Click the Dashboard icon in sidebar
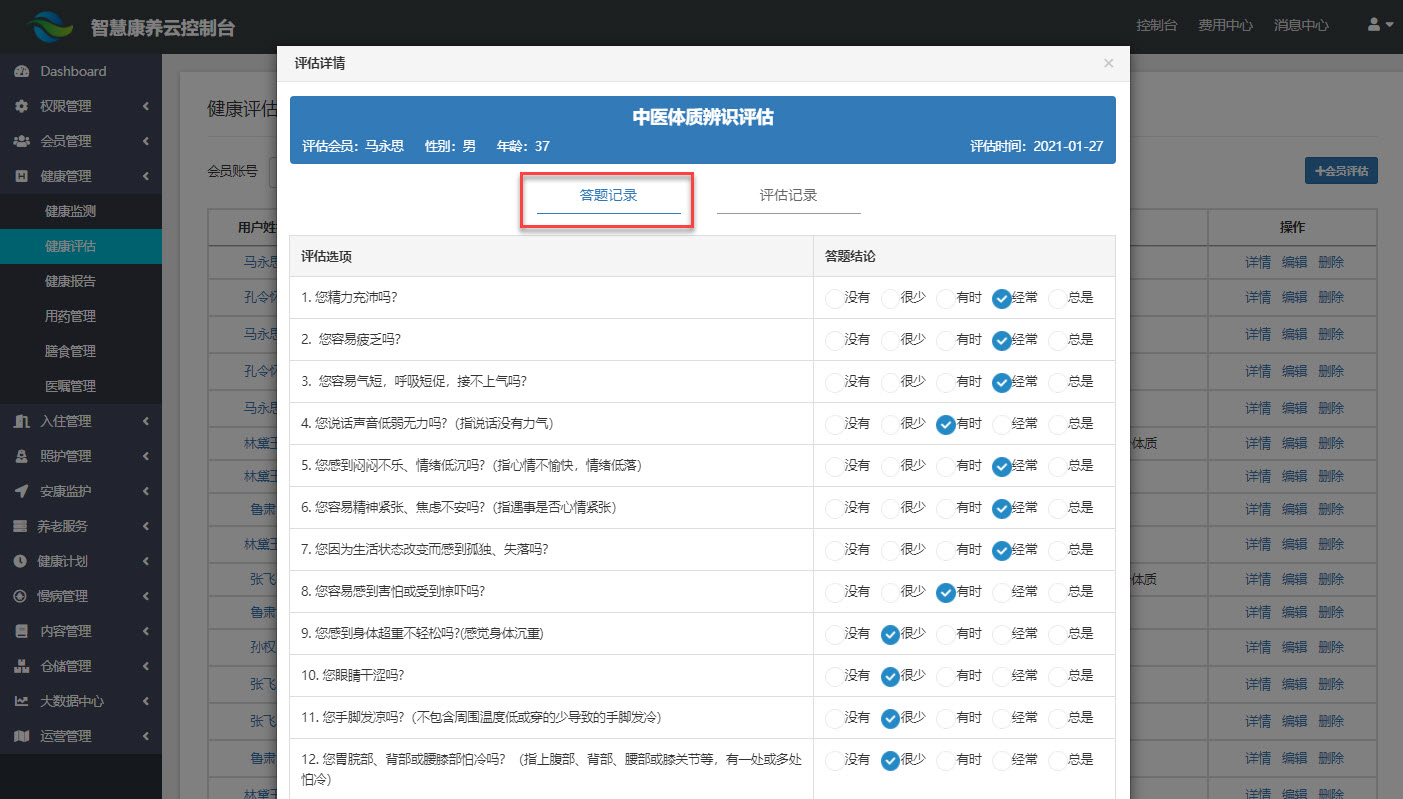 tap(21, 71)
